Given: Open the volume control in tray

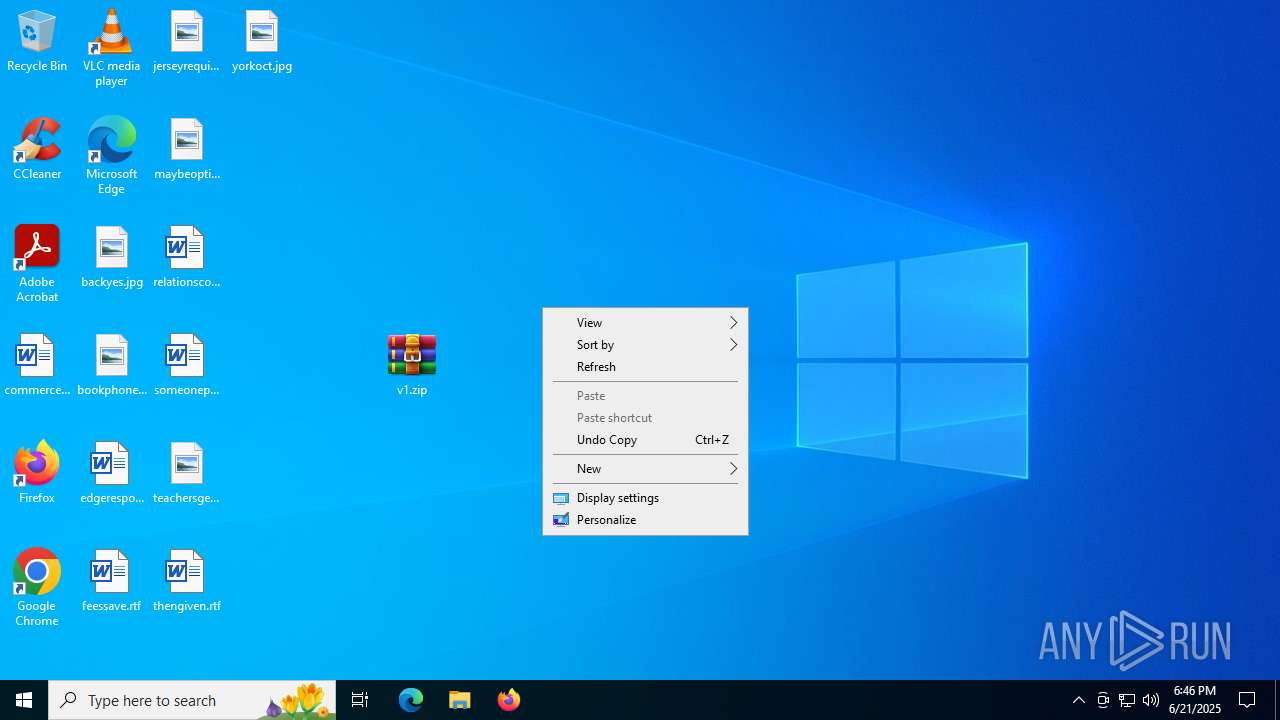Looking at the screenshot, I should pyautogui.click(x=1151, y=700).
